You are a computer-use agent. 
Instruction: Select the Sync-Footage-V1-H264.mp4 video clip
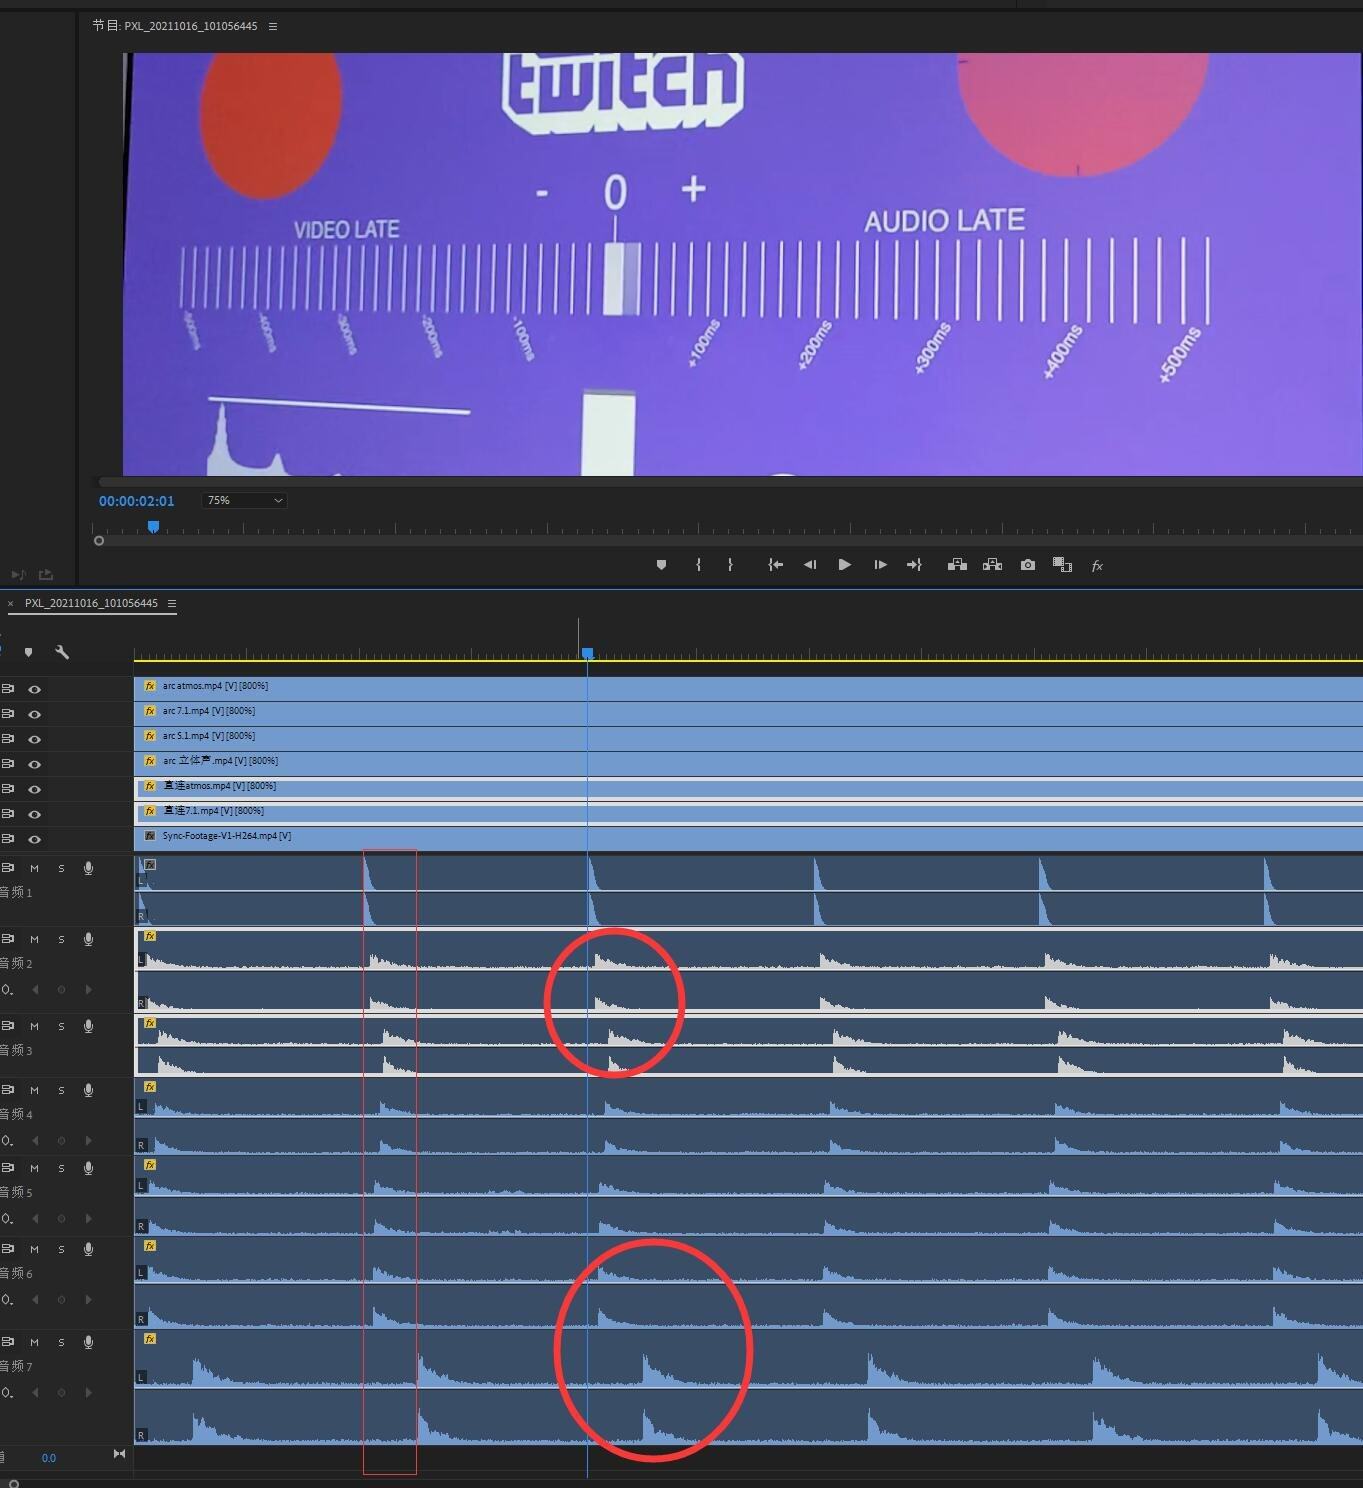click(x=748, y=838)
